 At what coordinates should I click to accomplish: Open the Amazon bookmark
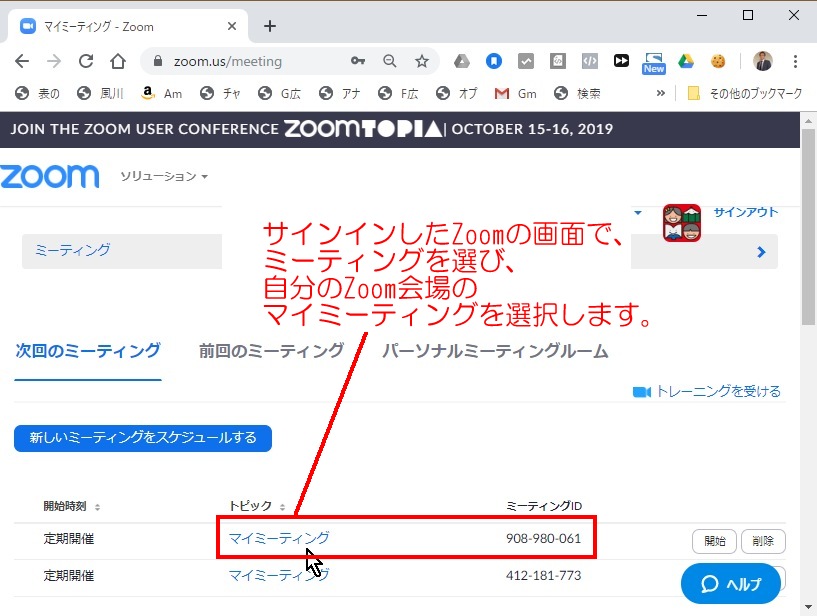click(162, 93)
